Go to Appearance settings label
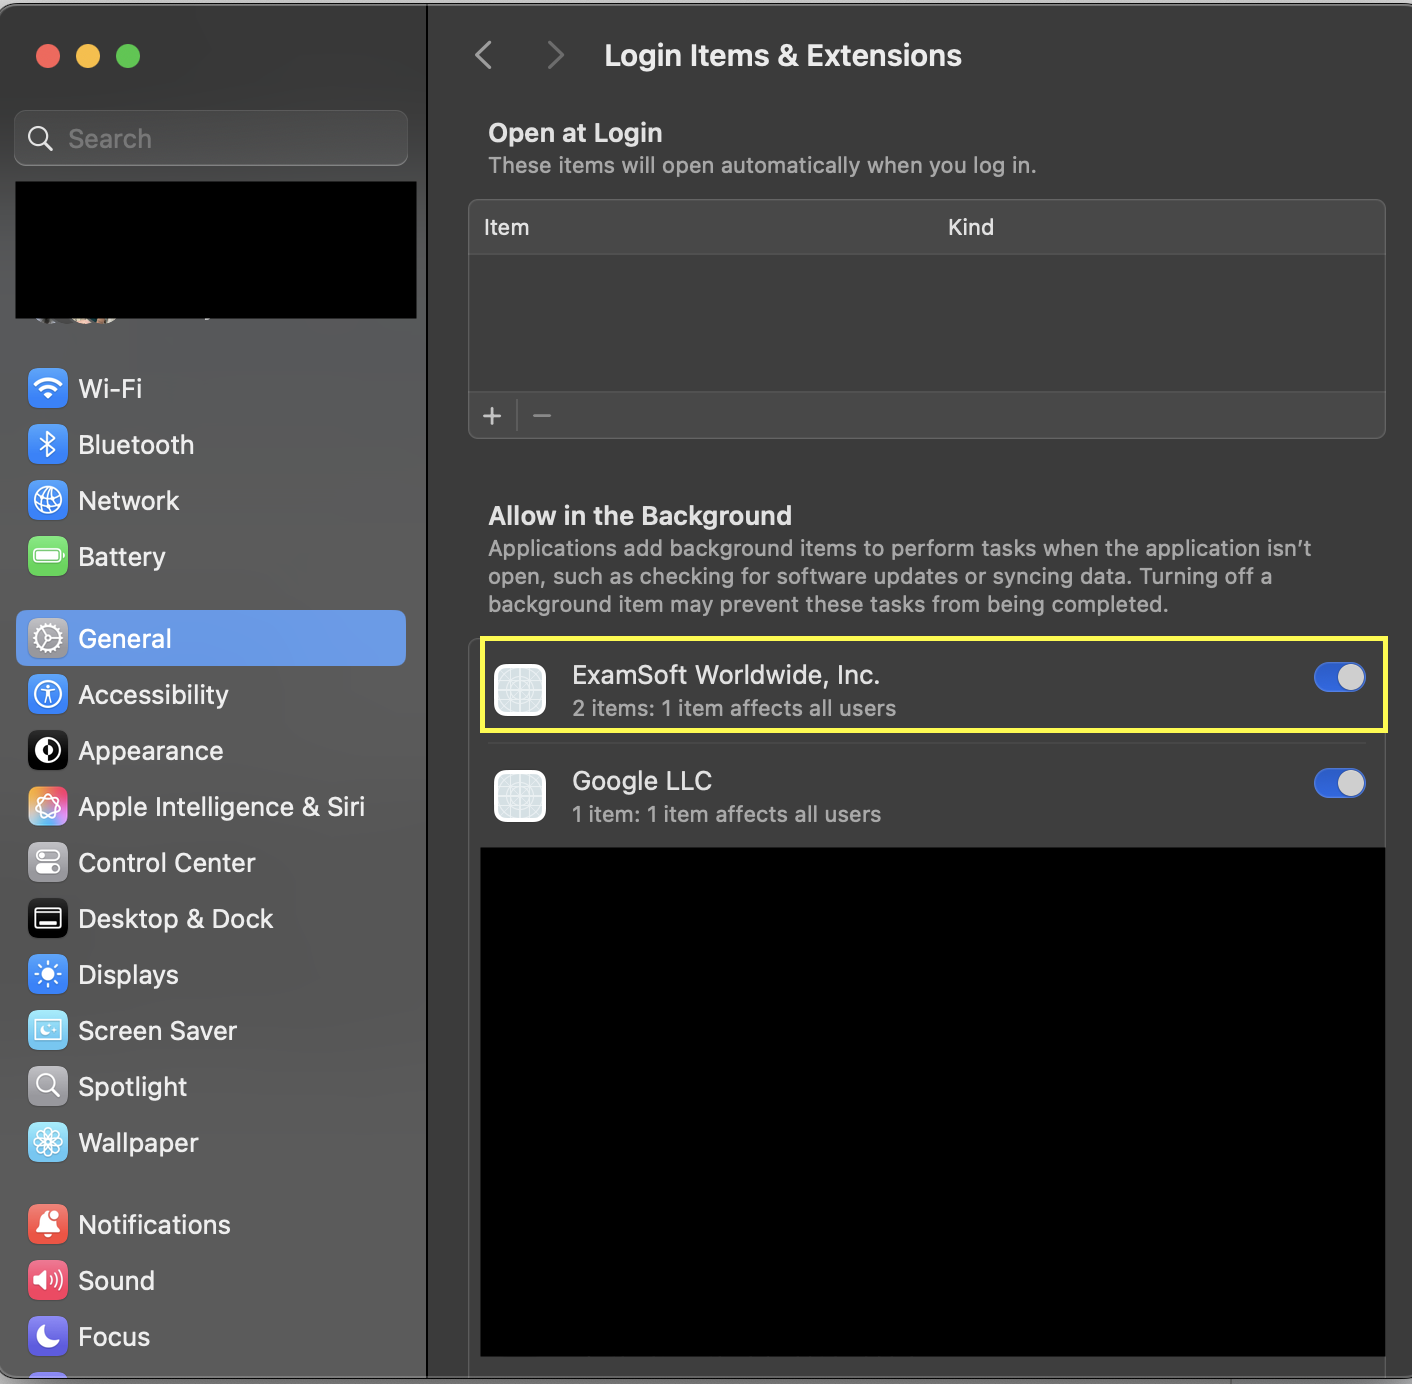Image resolution: width=1412 pixels, height=1384 pixels. click(151, 750)
